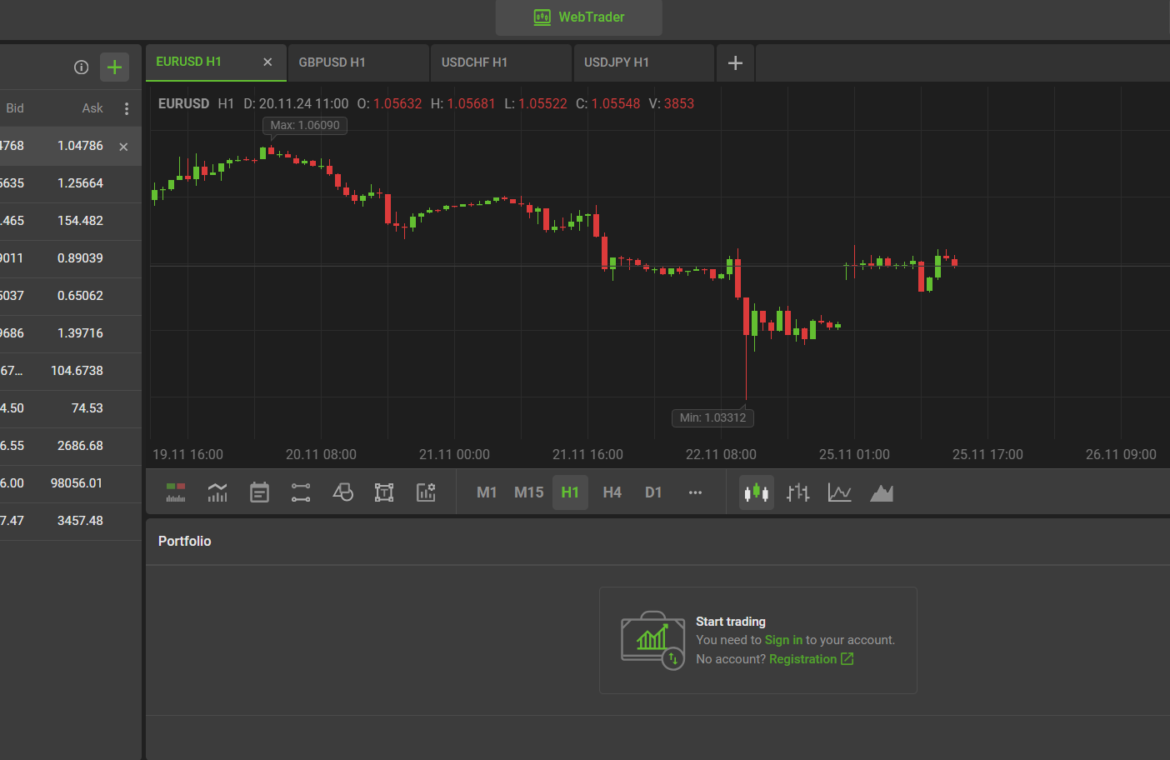Switch chart to candlestick style
Viewport: 1170px width, 760px height.
pos(756,492)
